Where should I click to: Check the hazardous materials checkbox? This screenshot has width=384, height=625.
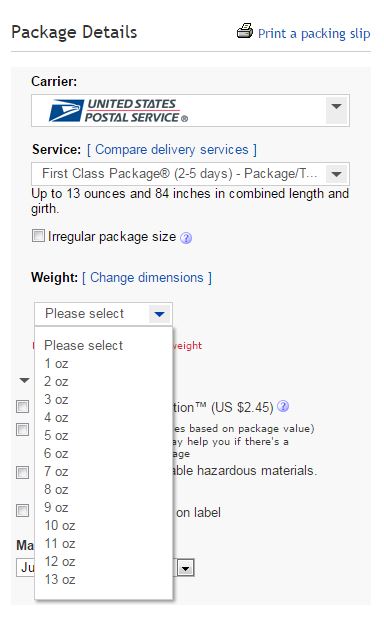pos(22,472)
